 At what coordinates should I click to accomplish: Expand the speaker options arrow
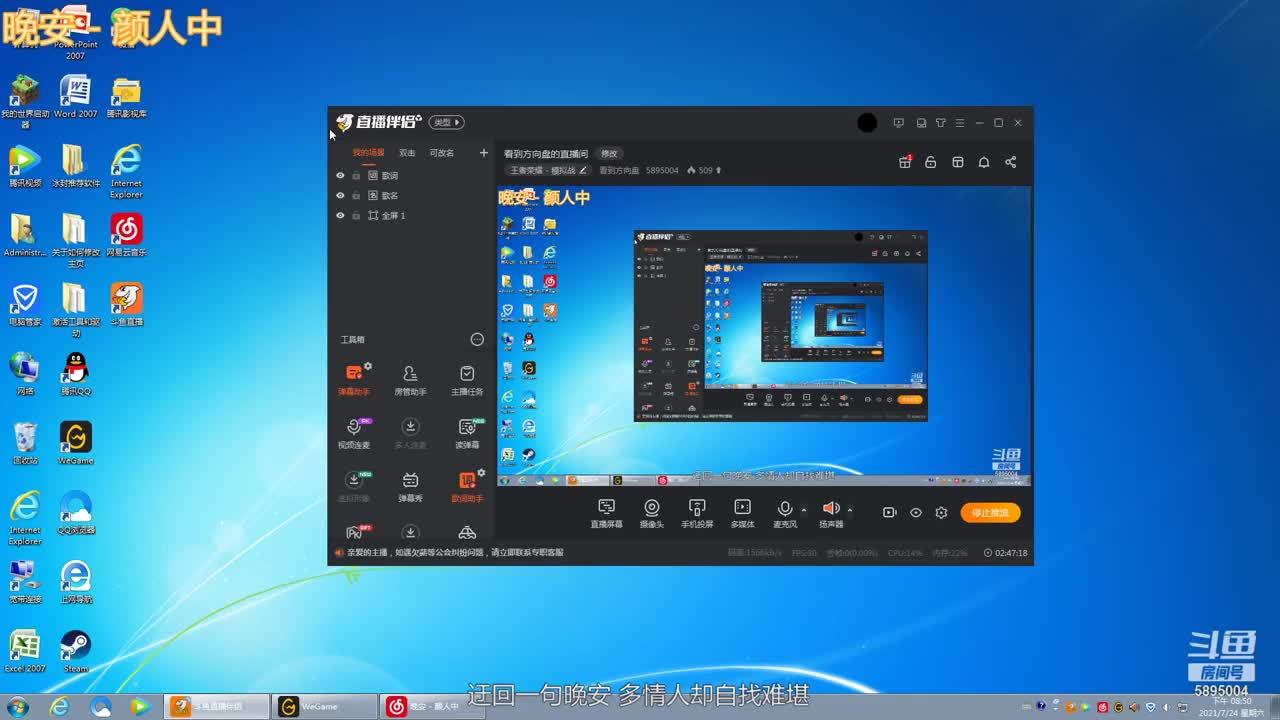click(x=850, y=510)
